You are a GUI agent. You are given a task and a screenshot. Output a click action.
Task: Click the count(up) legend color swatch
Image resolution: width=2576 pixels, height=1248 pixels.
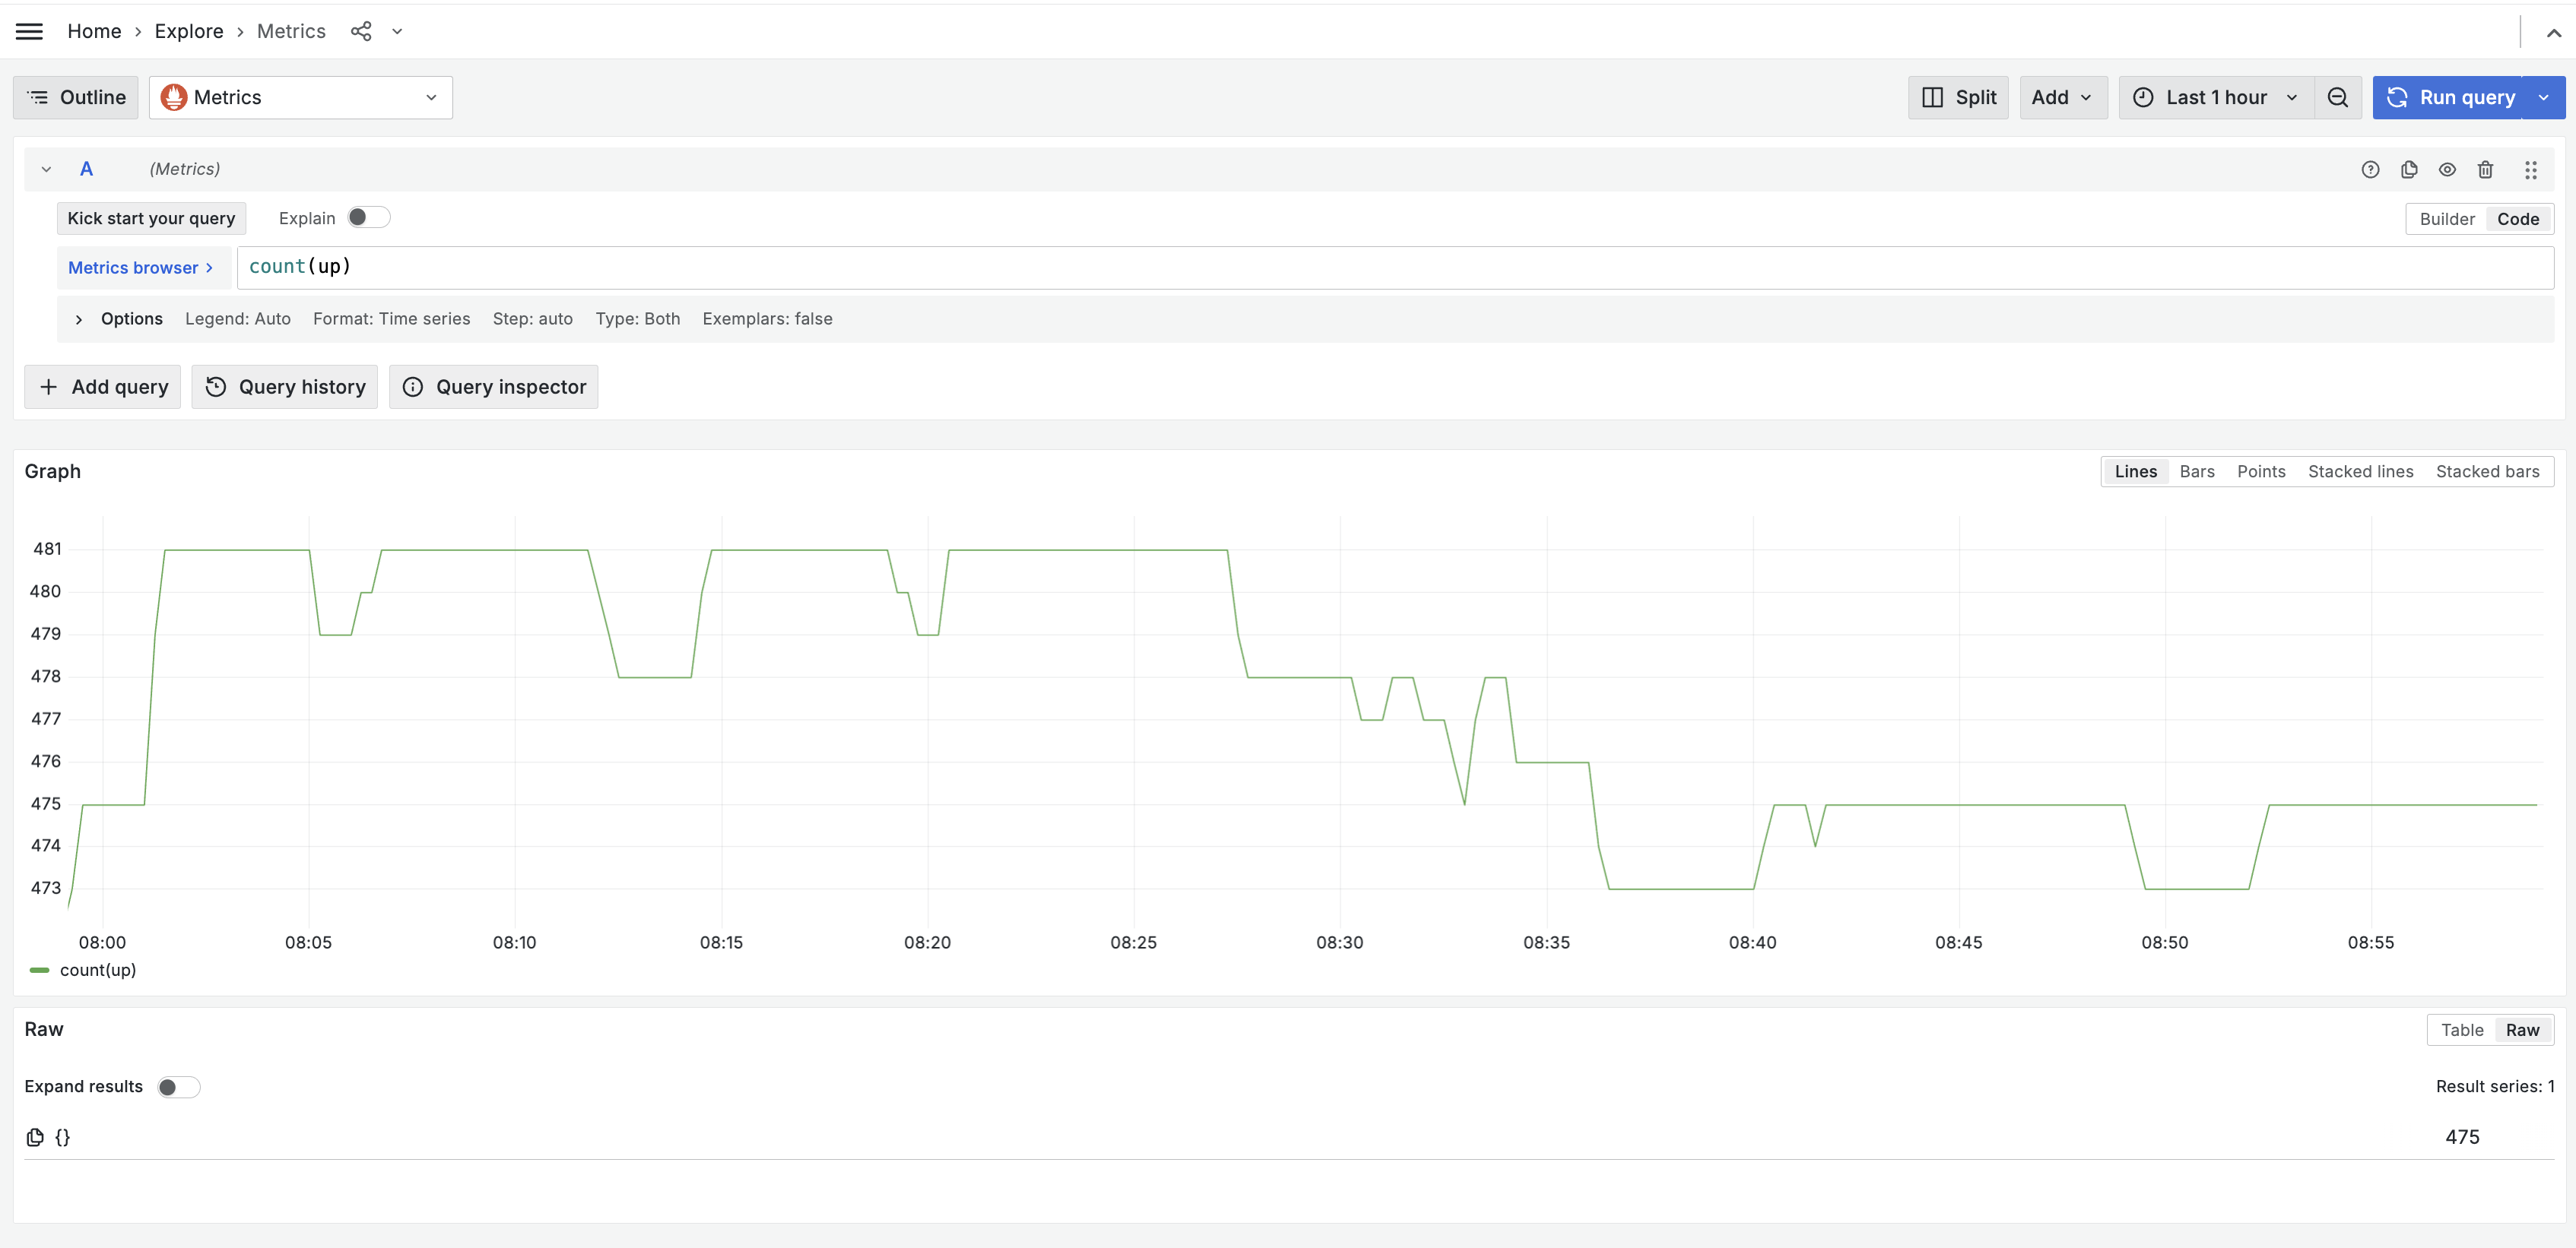tap(40, 970)
